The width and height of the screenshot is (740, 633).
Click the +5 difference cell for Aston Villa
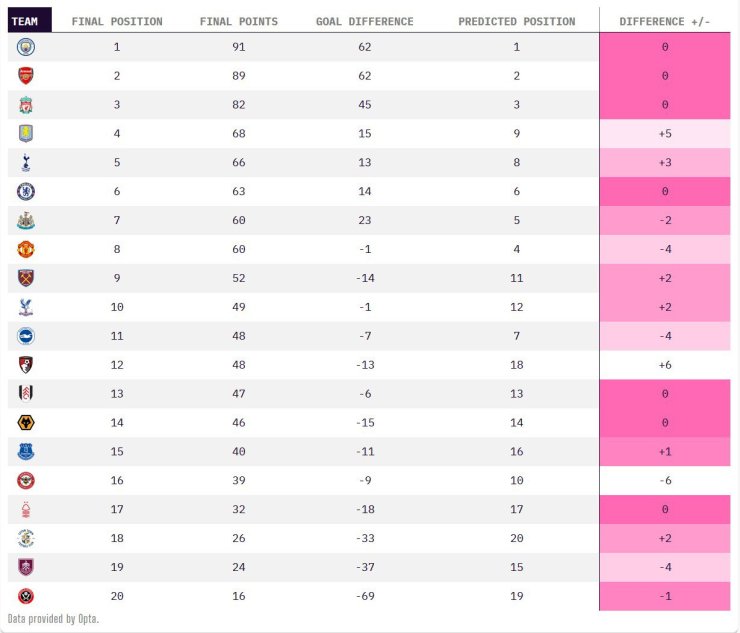point(665,134)
